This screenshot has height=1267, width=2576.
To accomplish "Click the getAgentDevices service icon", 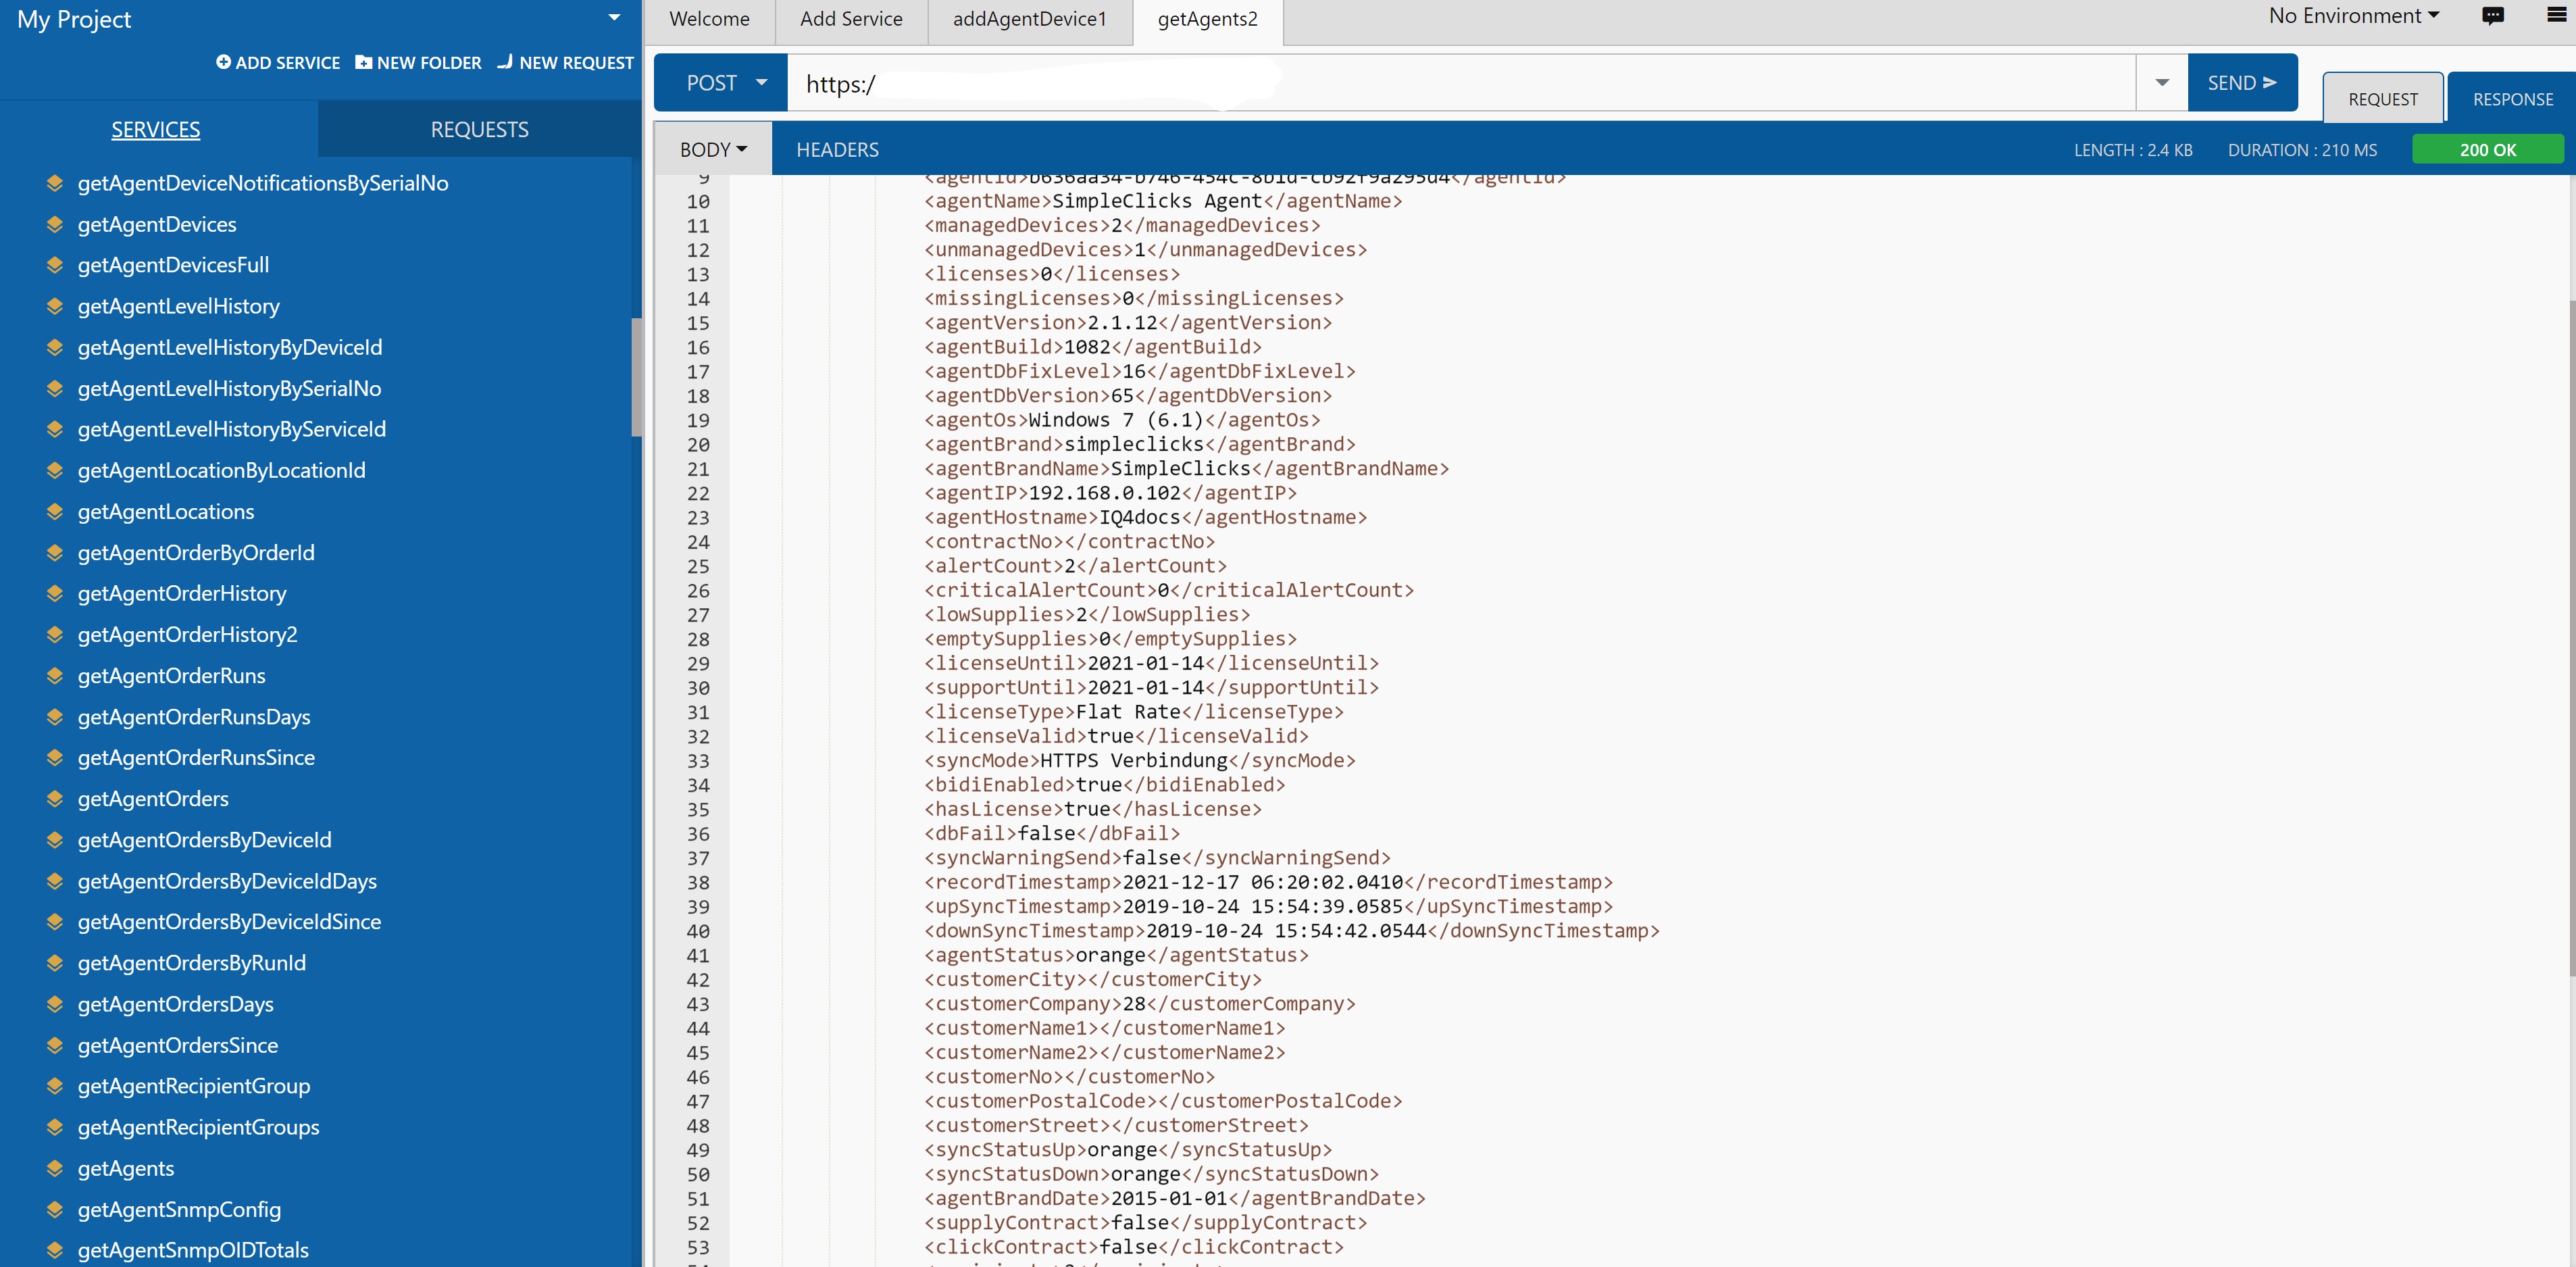I will coord(55,224).
